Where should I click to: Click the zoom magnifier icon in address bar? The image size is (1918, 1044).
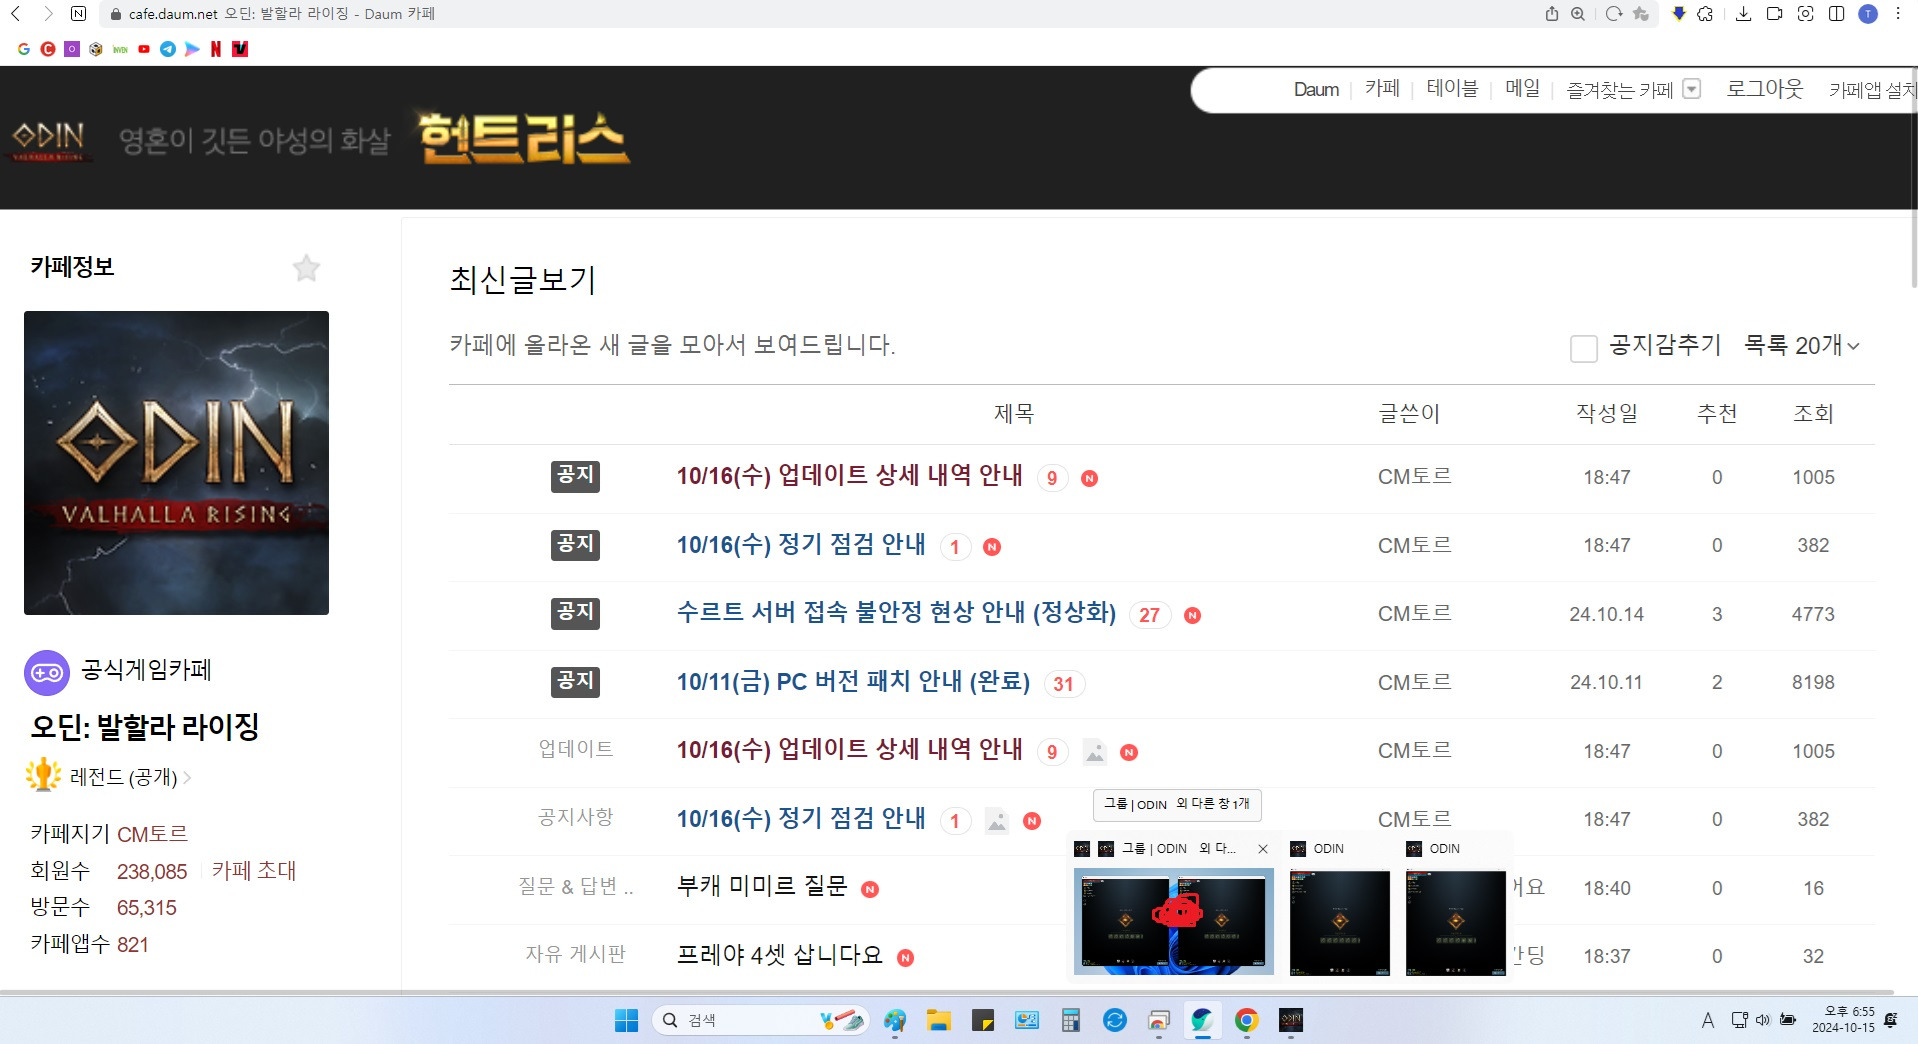(1578, 14)
